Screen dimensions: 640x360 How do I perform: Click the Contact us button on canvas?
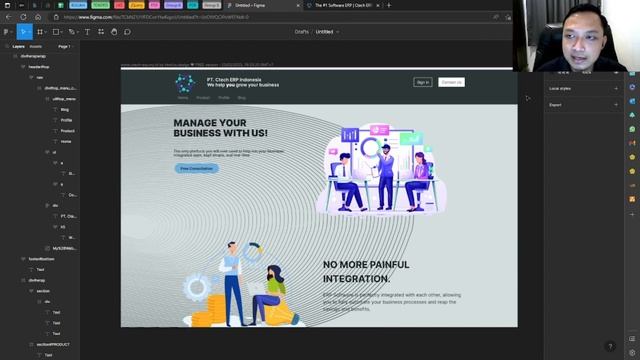[451, 82]
